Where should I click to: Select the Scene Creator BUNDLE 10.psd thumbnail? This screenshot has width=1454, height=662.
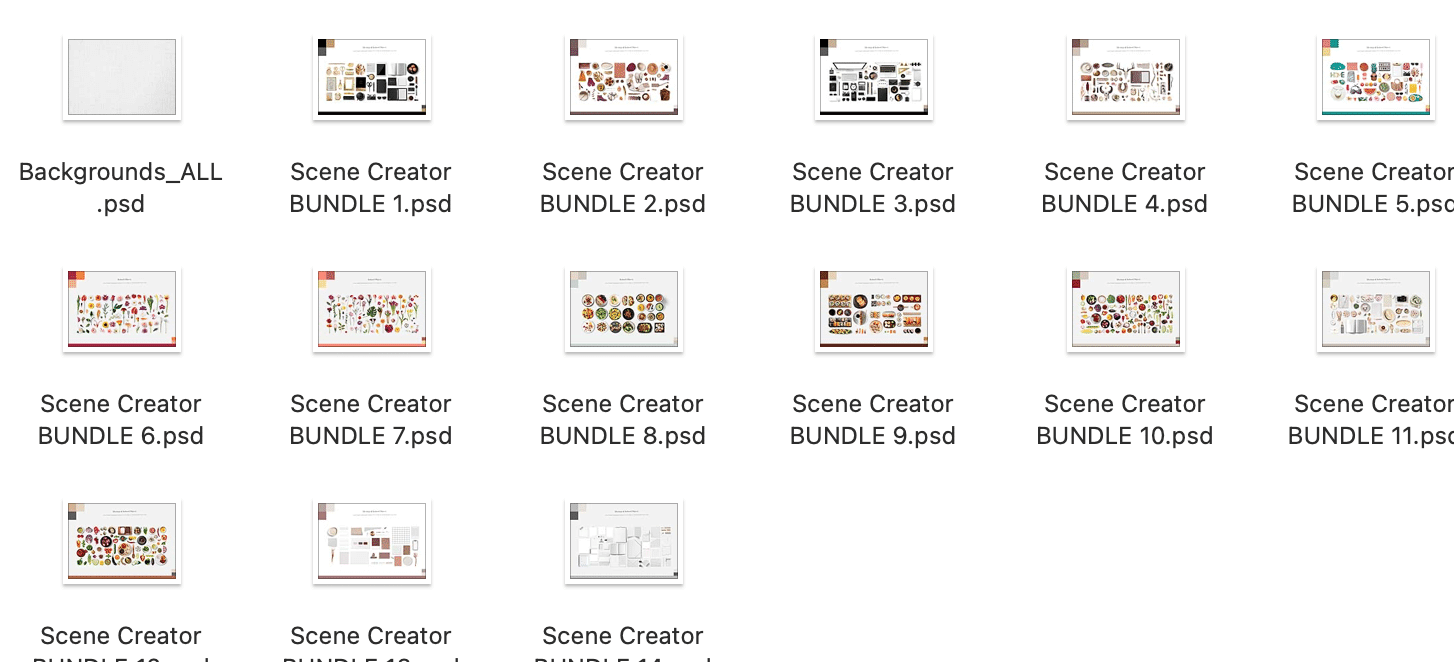1126,309
